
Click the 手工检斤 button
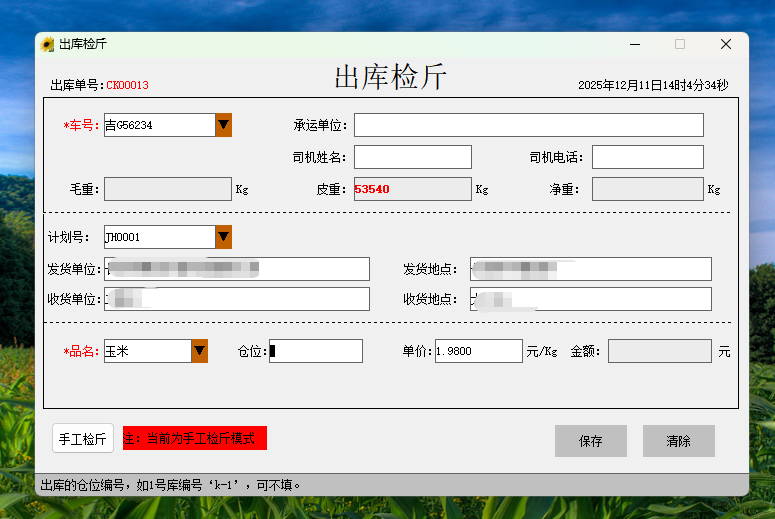(83, 438)
